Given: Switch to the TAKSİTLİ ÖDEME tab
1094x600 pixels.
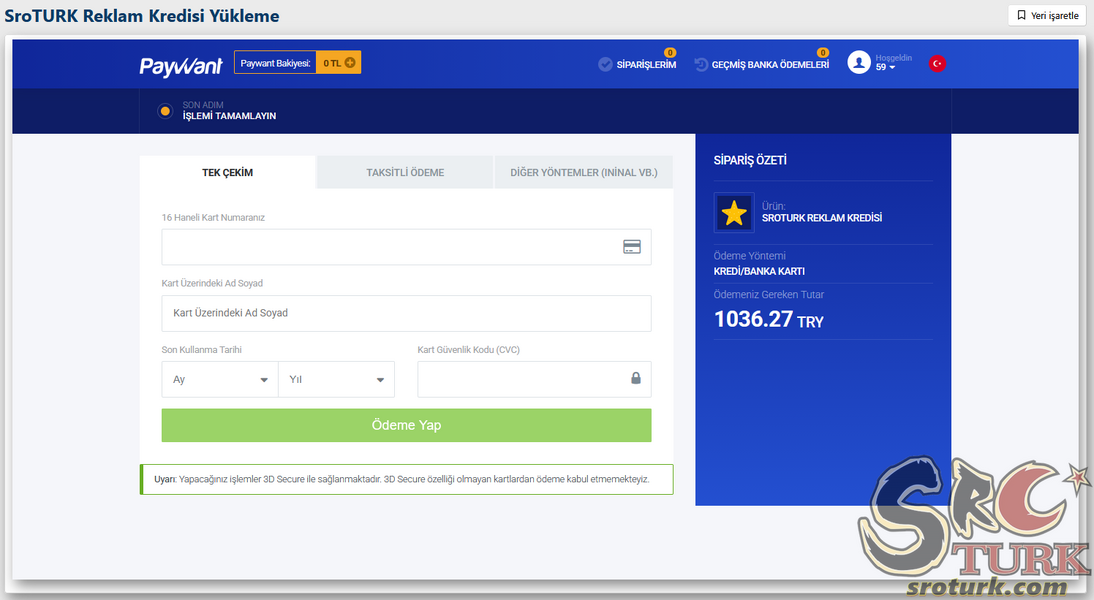Looking at the screenshot, I should pos(405,172).
